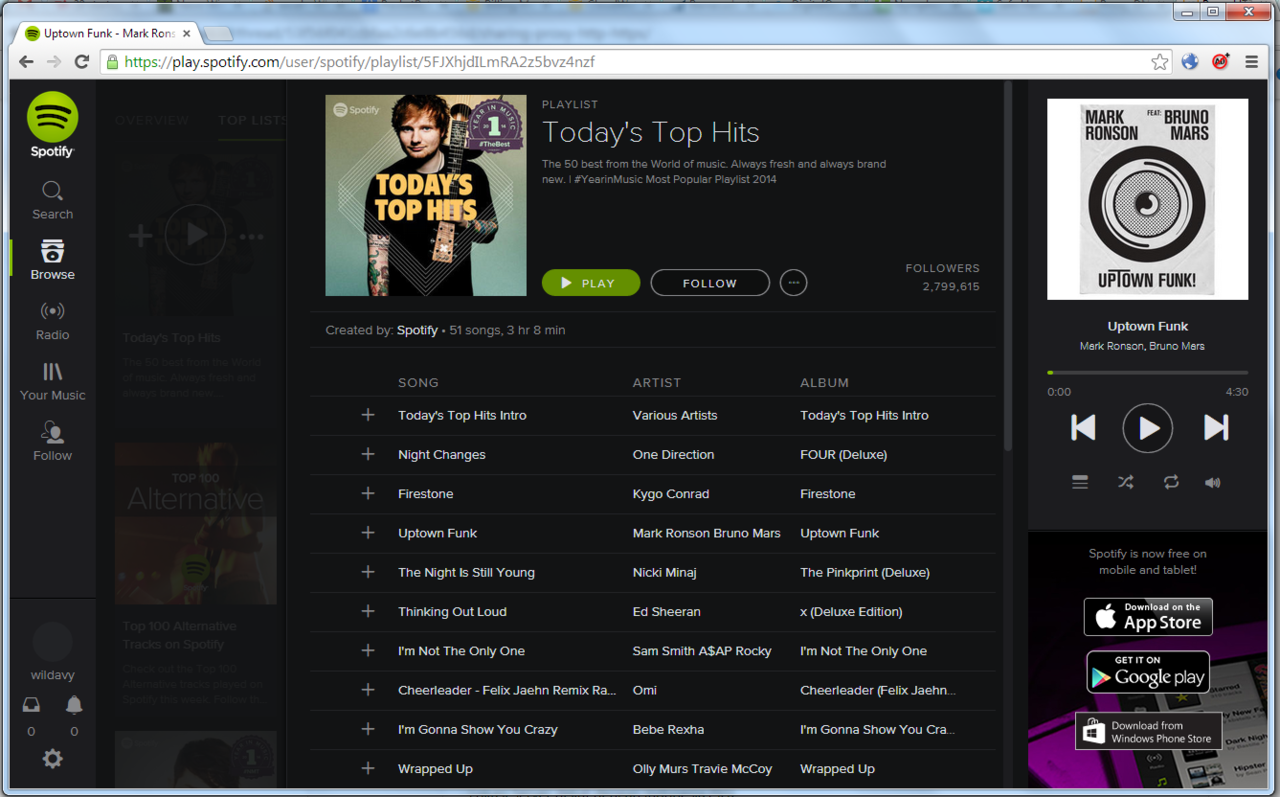Add Thinking Out Loud with plus icon

(x=368, y=611)
